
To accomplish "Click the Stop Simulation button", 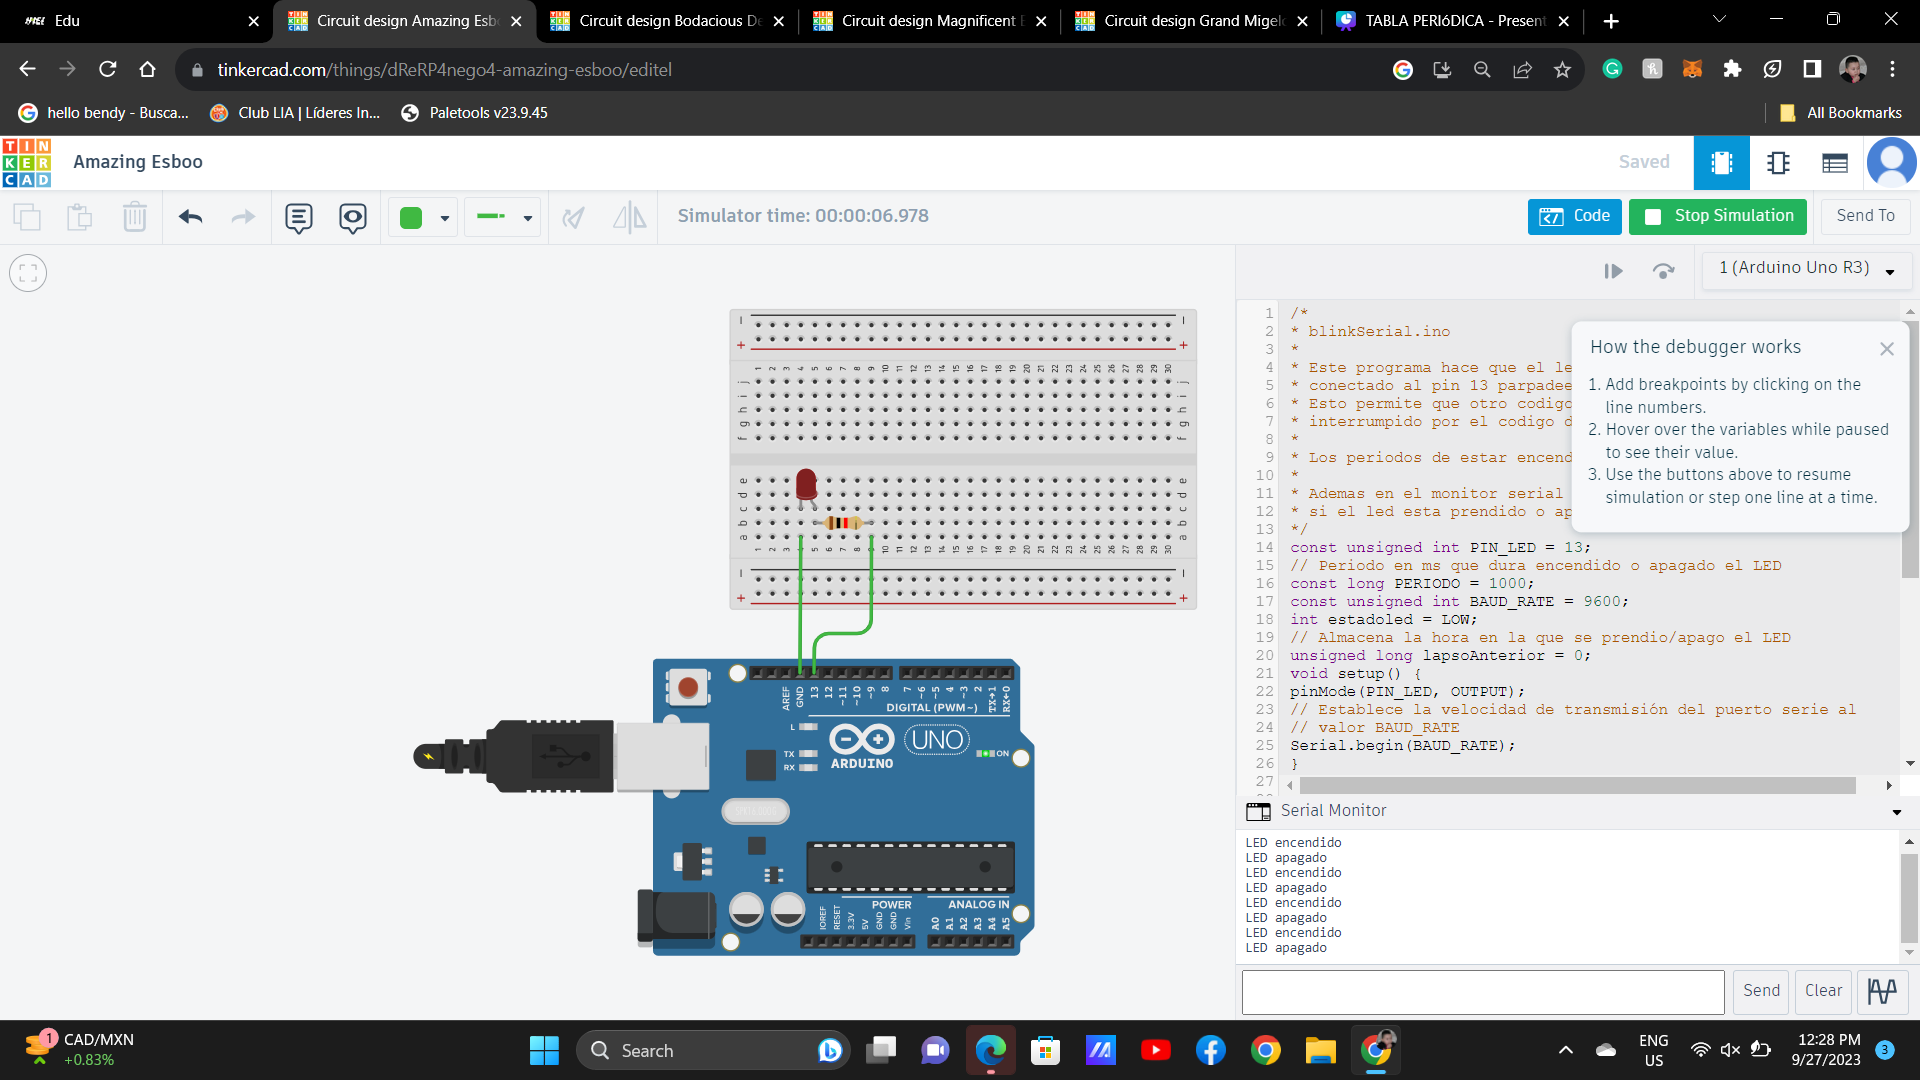I will coord(1717,216).
